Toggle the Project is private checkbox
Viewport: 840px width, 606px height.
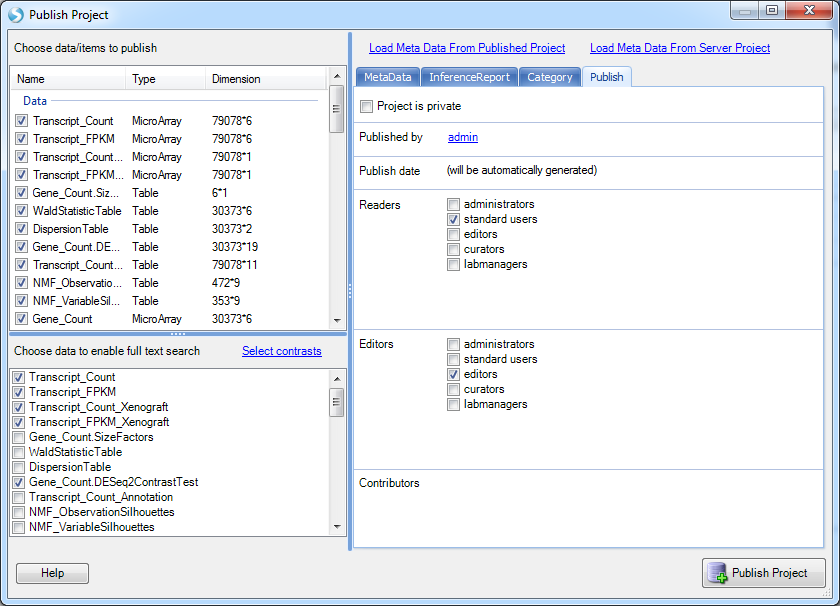(x=366, y=106)
